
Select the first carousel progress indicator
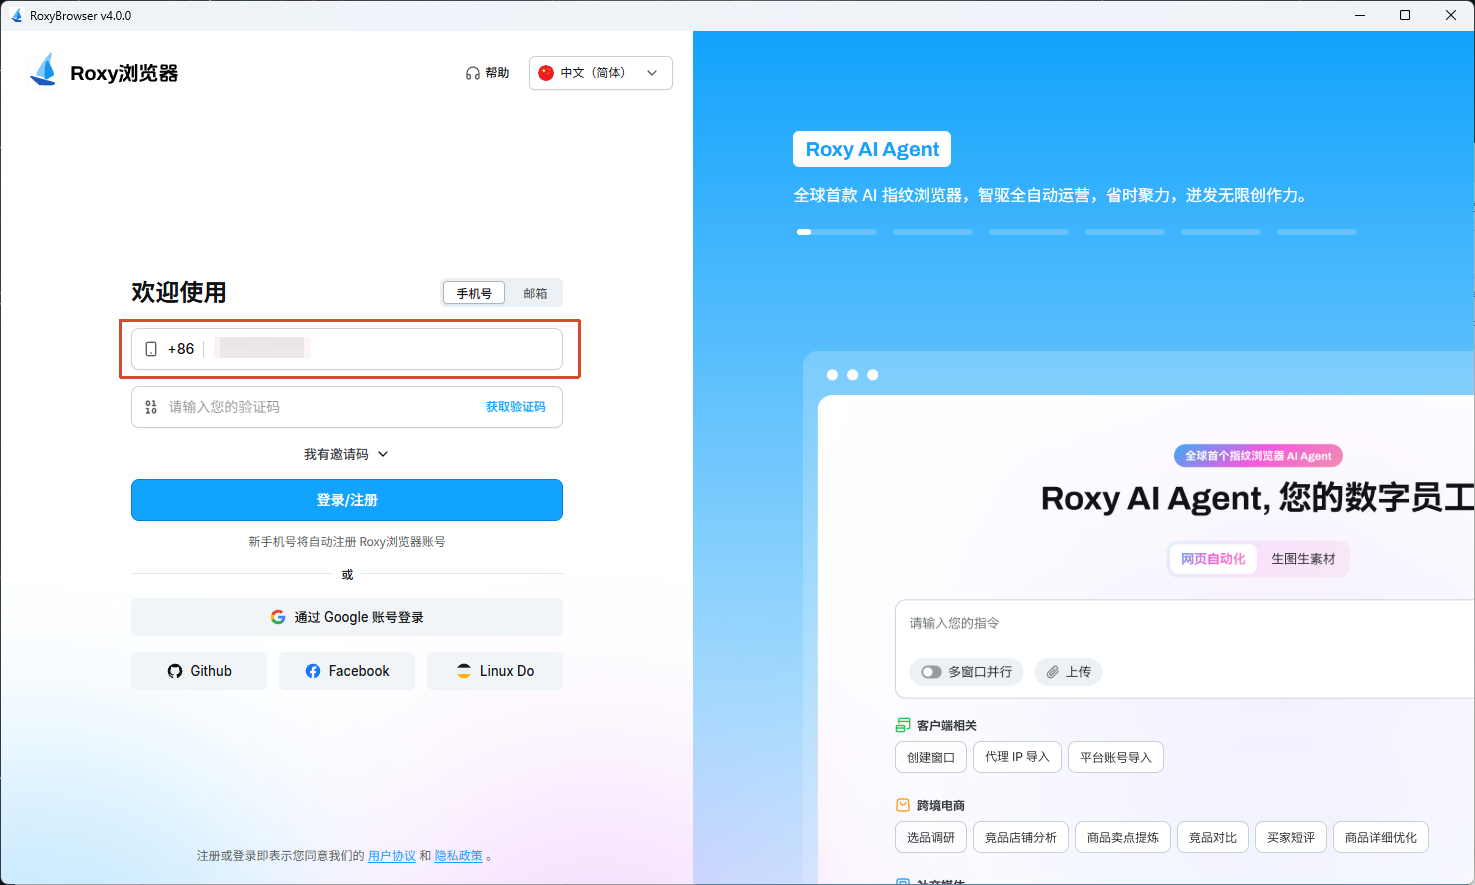coord(837,232)
